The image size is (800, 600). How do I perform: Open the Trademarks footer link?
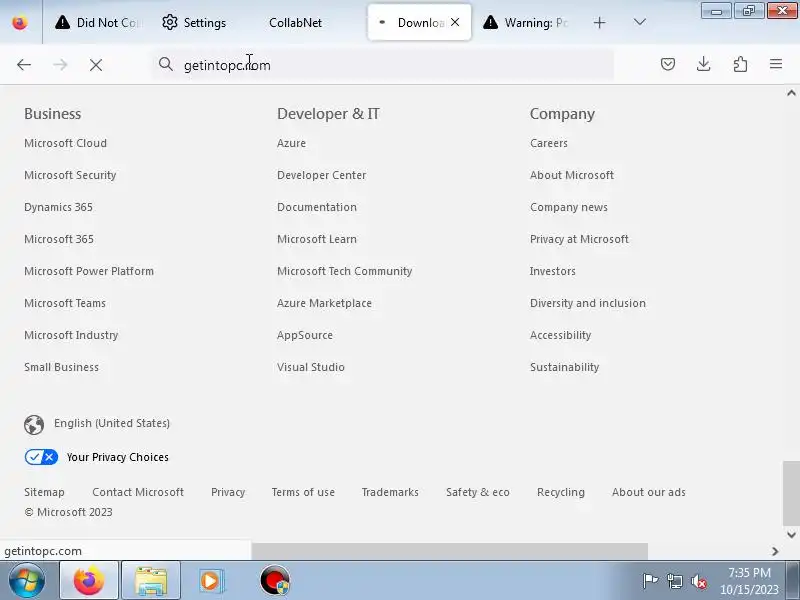(x=390, y=492)
